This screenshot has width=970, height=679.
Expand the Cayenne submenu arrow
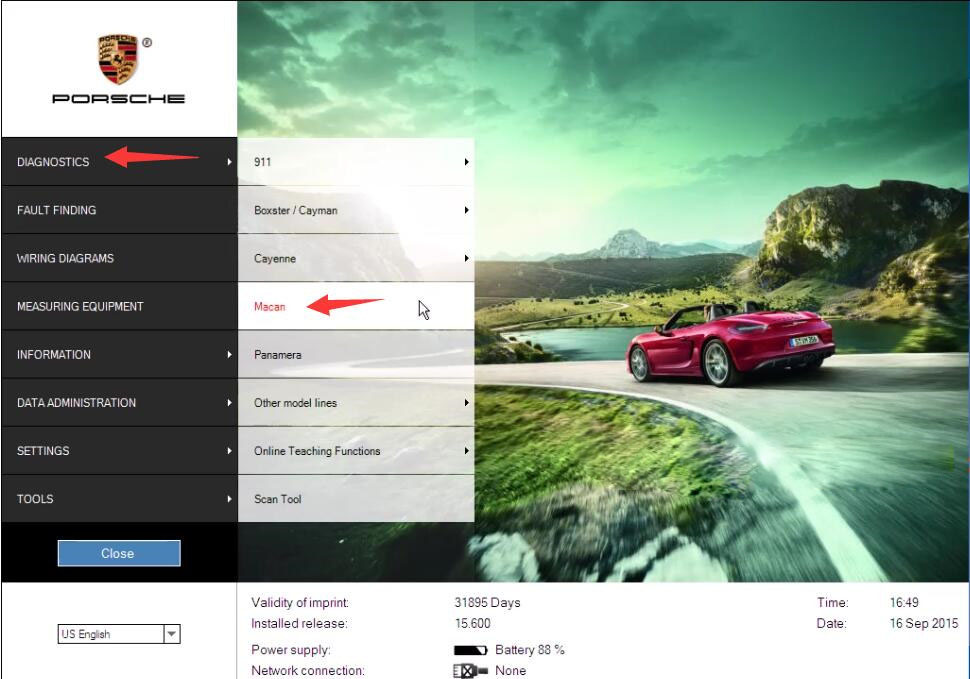coord(466,258)
